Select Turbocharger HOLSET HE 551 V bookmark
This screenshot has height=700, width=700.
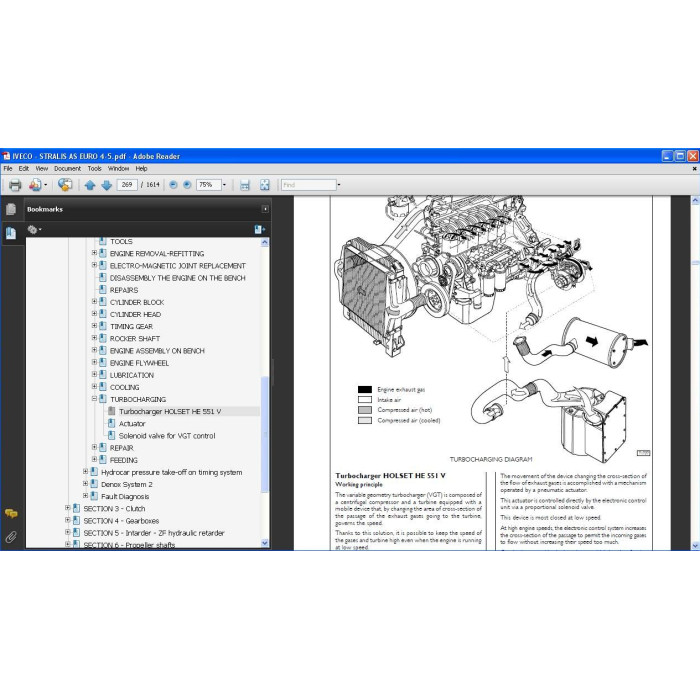170,412
